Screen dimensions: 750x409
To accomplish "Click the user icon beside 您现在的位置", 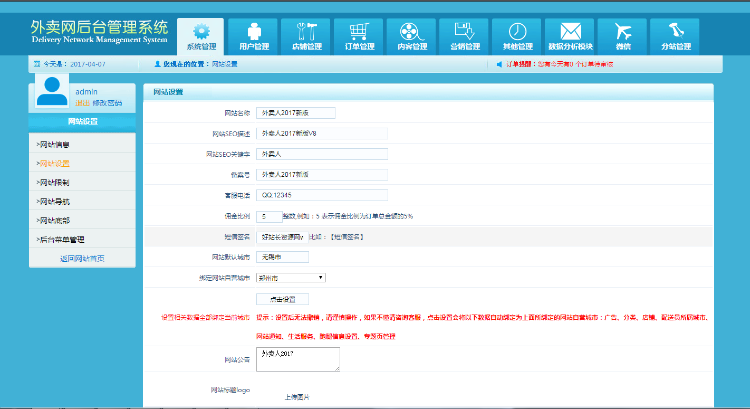I will [157, 64].
